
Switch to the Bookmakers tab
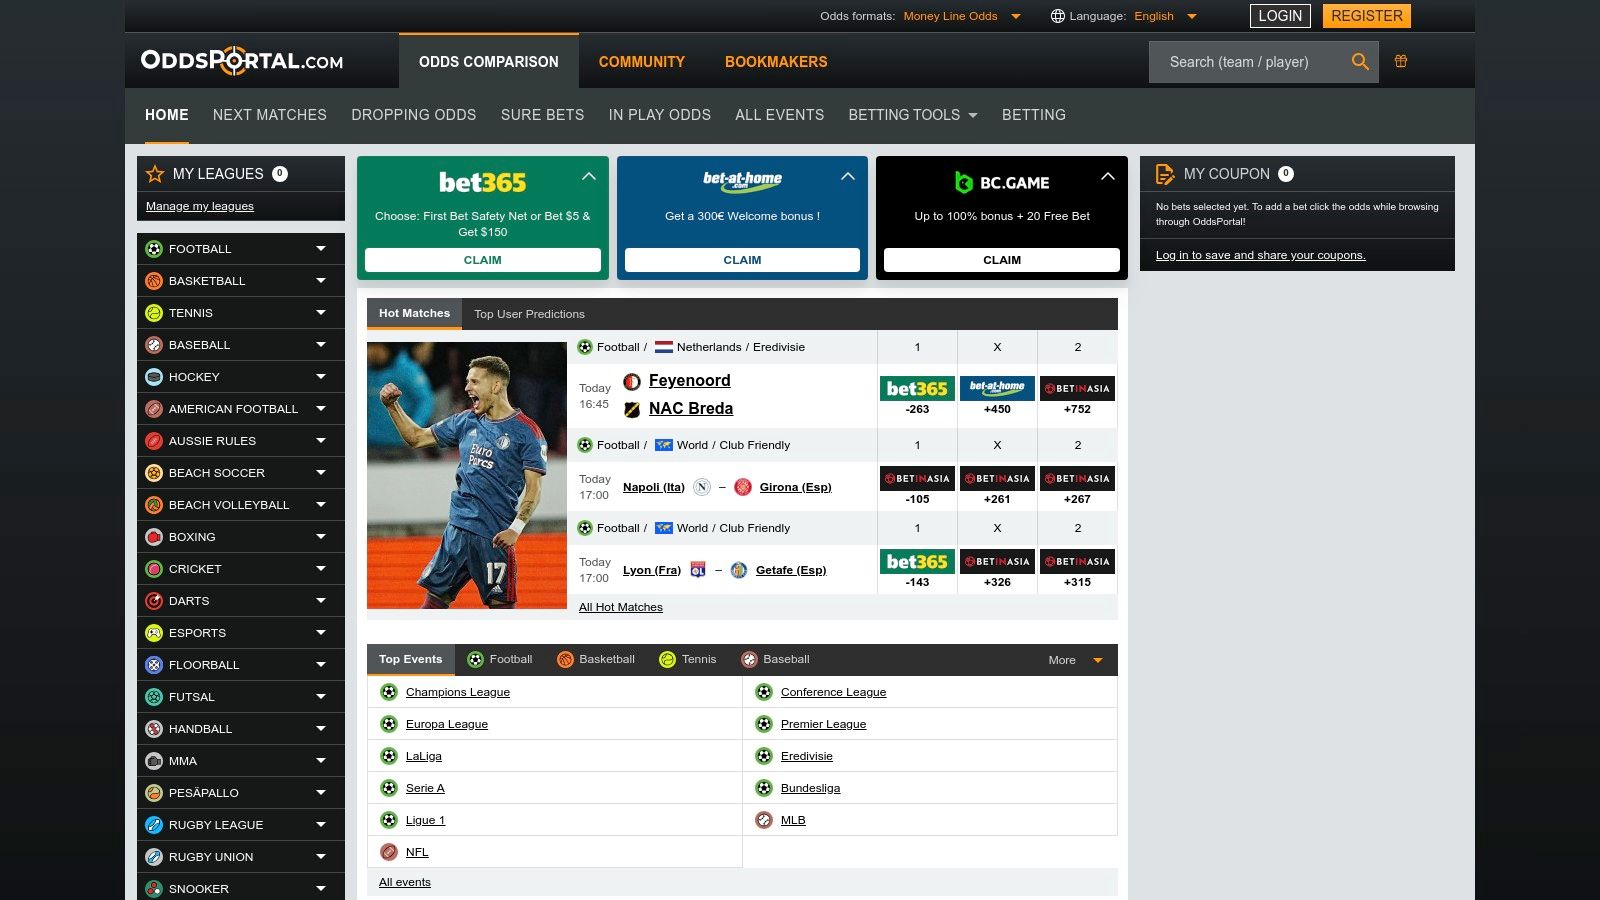pos(776,62)
